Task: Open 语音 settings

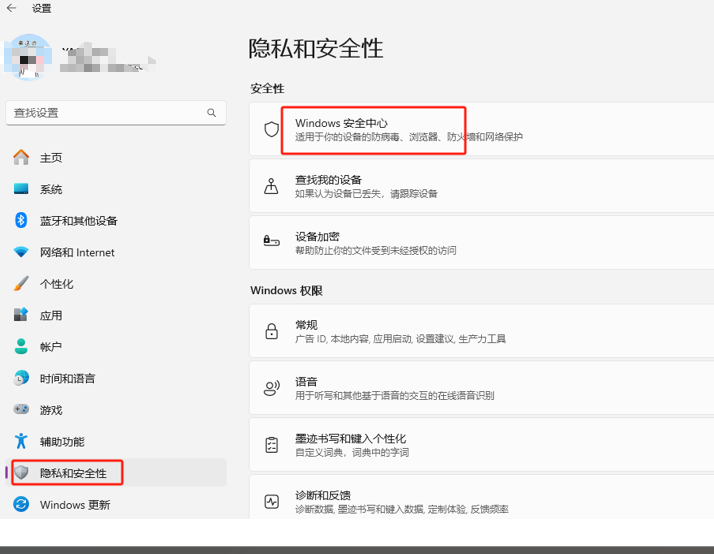Action: point(482,388)
